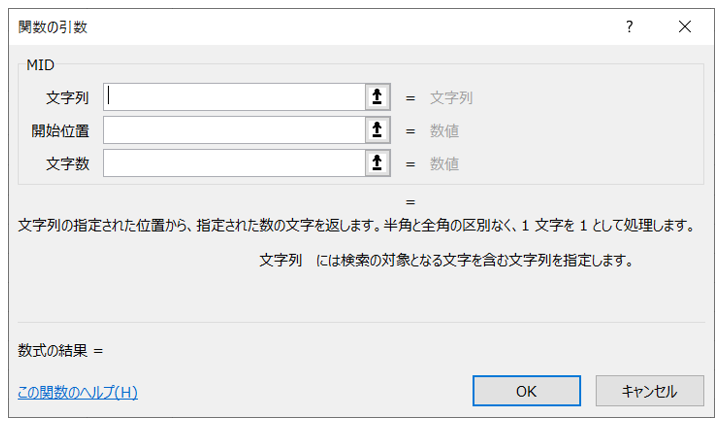Click the 開始位置 argument label

[60, 131]
